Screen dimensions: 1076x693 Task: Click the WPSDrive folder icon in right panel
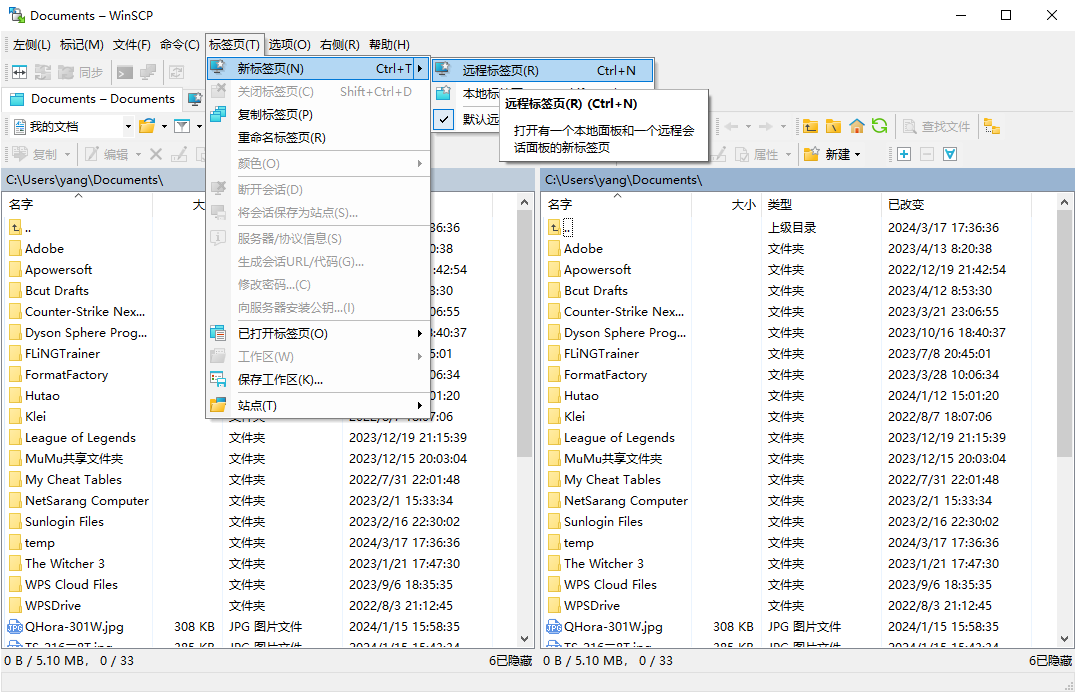click(554, 606)
